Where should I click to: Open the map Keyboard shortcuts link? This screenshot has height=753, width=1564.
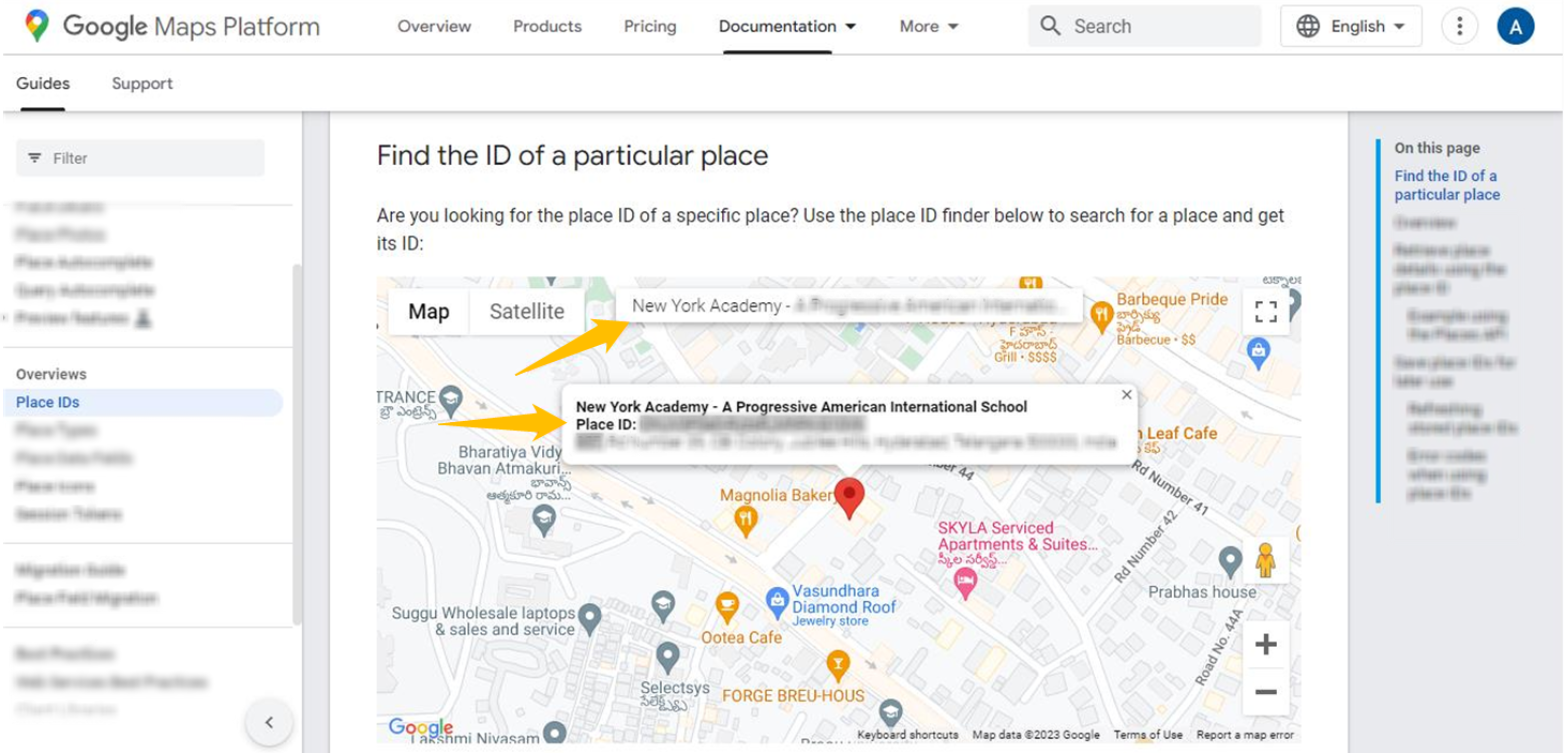[x=908, y=735]
